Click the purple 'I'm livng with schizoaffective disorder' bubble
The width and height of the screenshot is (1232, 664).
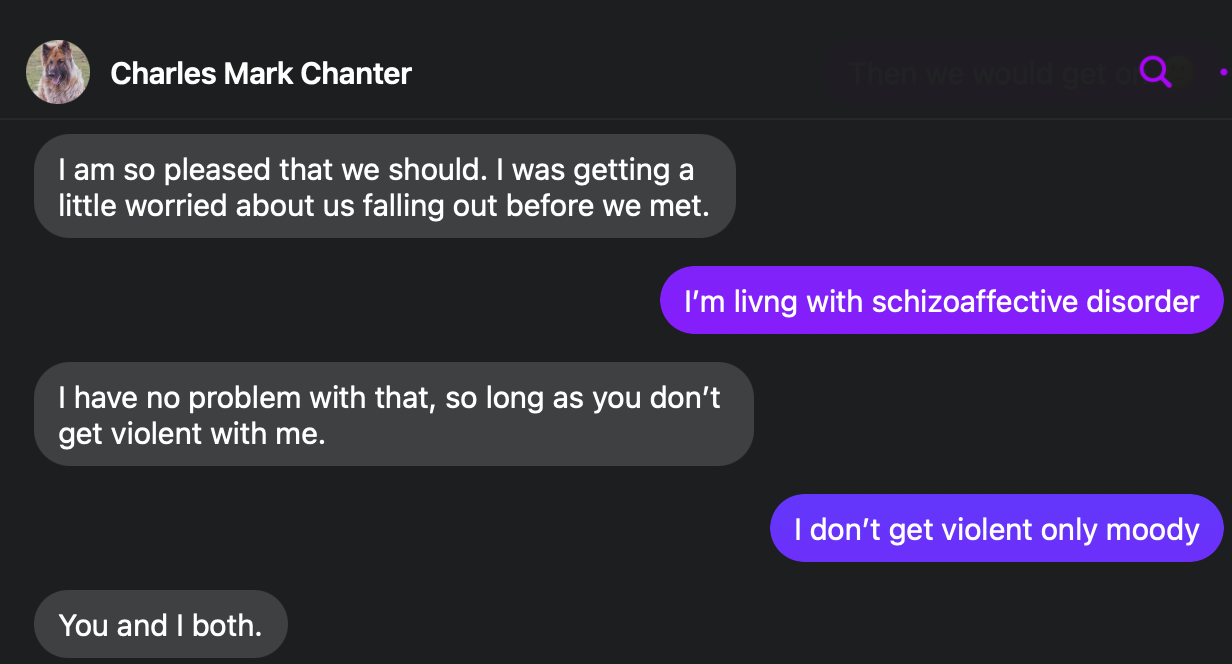(x=941, y=300)
